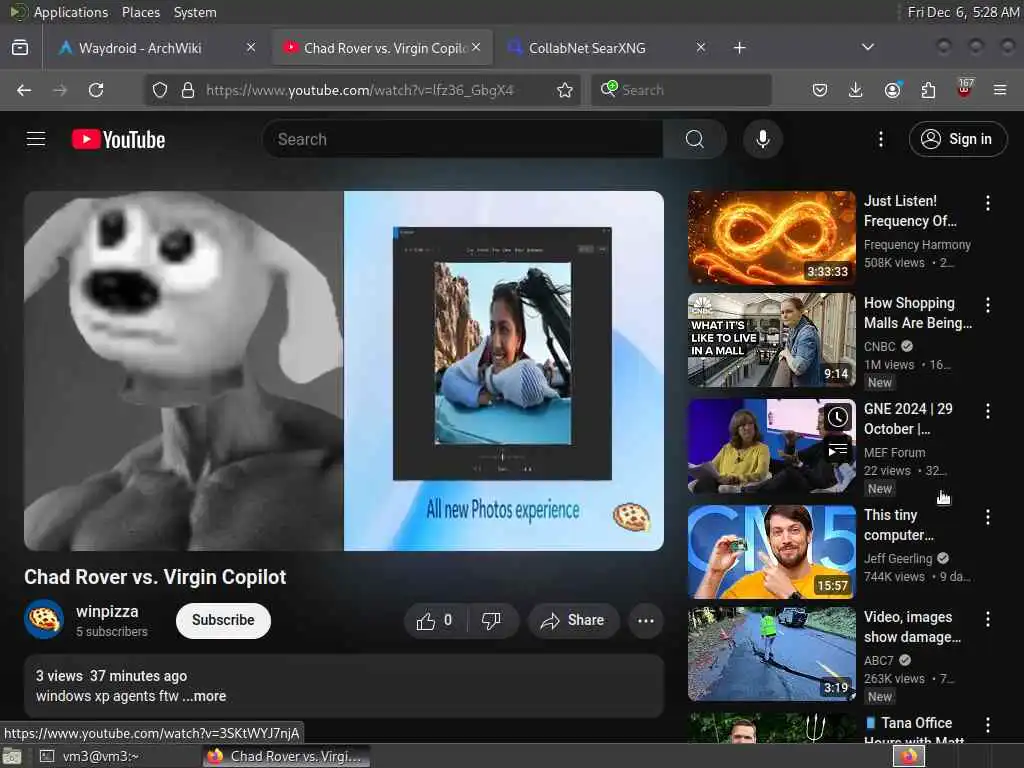Open Firefox downloads panel
Viewport: 1024px width, 768px height.
(856, 90)
